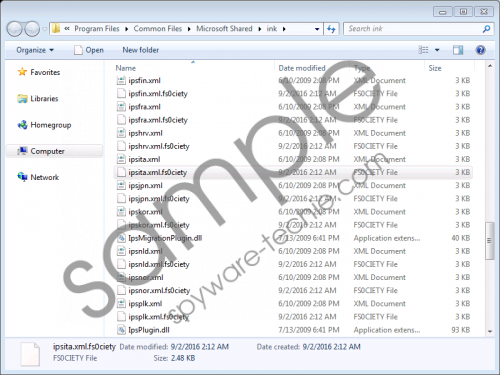
Task: Click the 40 KB size cell
Action: (x=461, y=238)
